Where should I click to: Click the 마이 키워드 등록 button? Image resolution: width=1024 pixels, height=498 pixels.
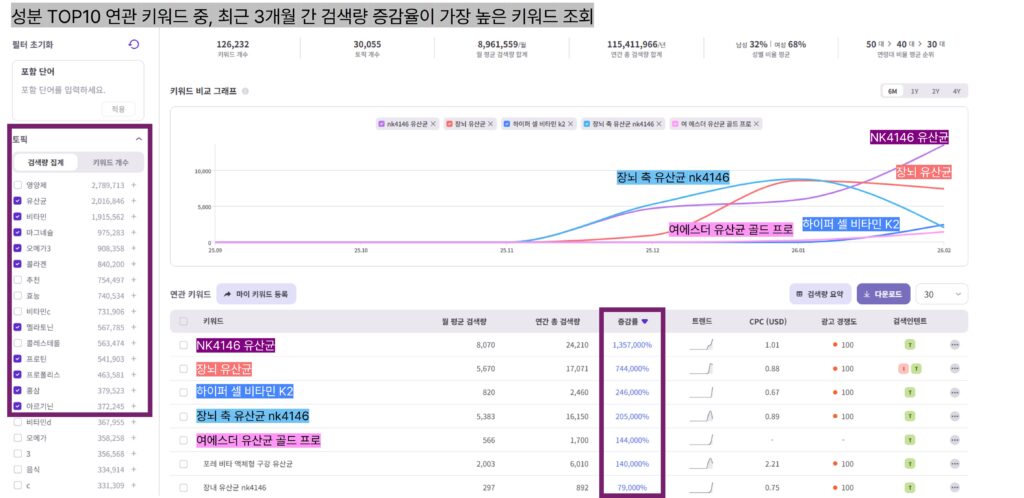[x=256, y=294]
